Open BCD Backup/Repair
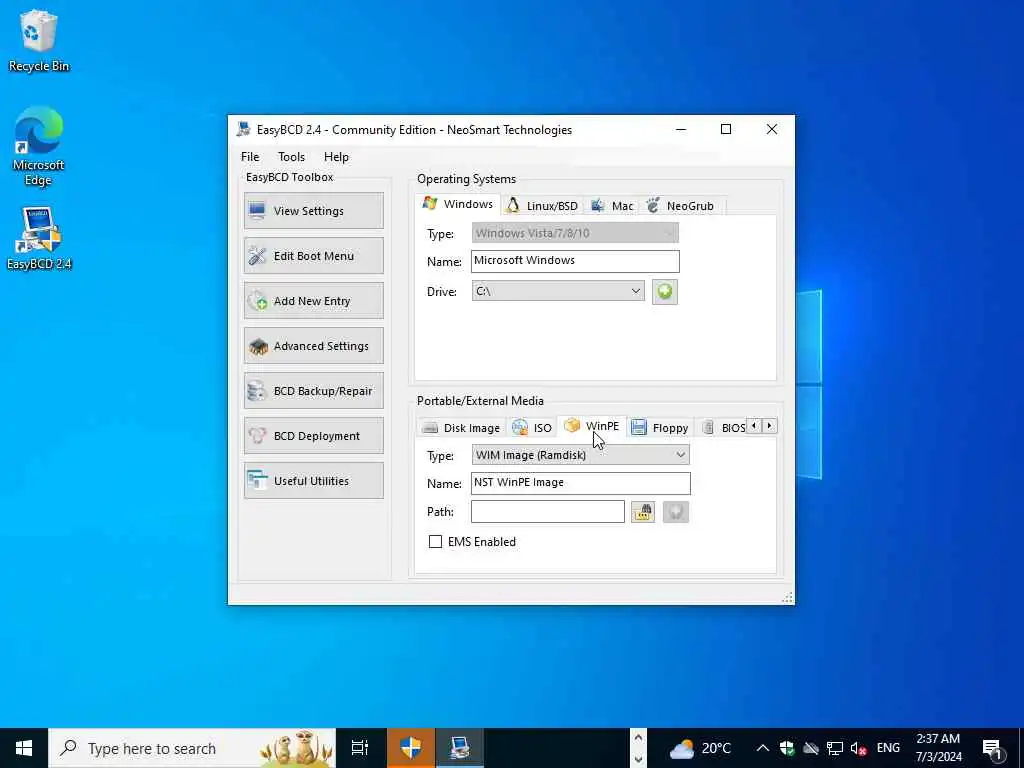 313,391
